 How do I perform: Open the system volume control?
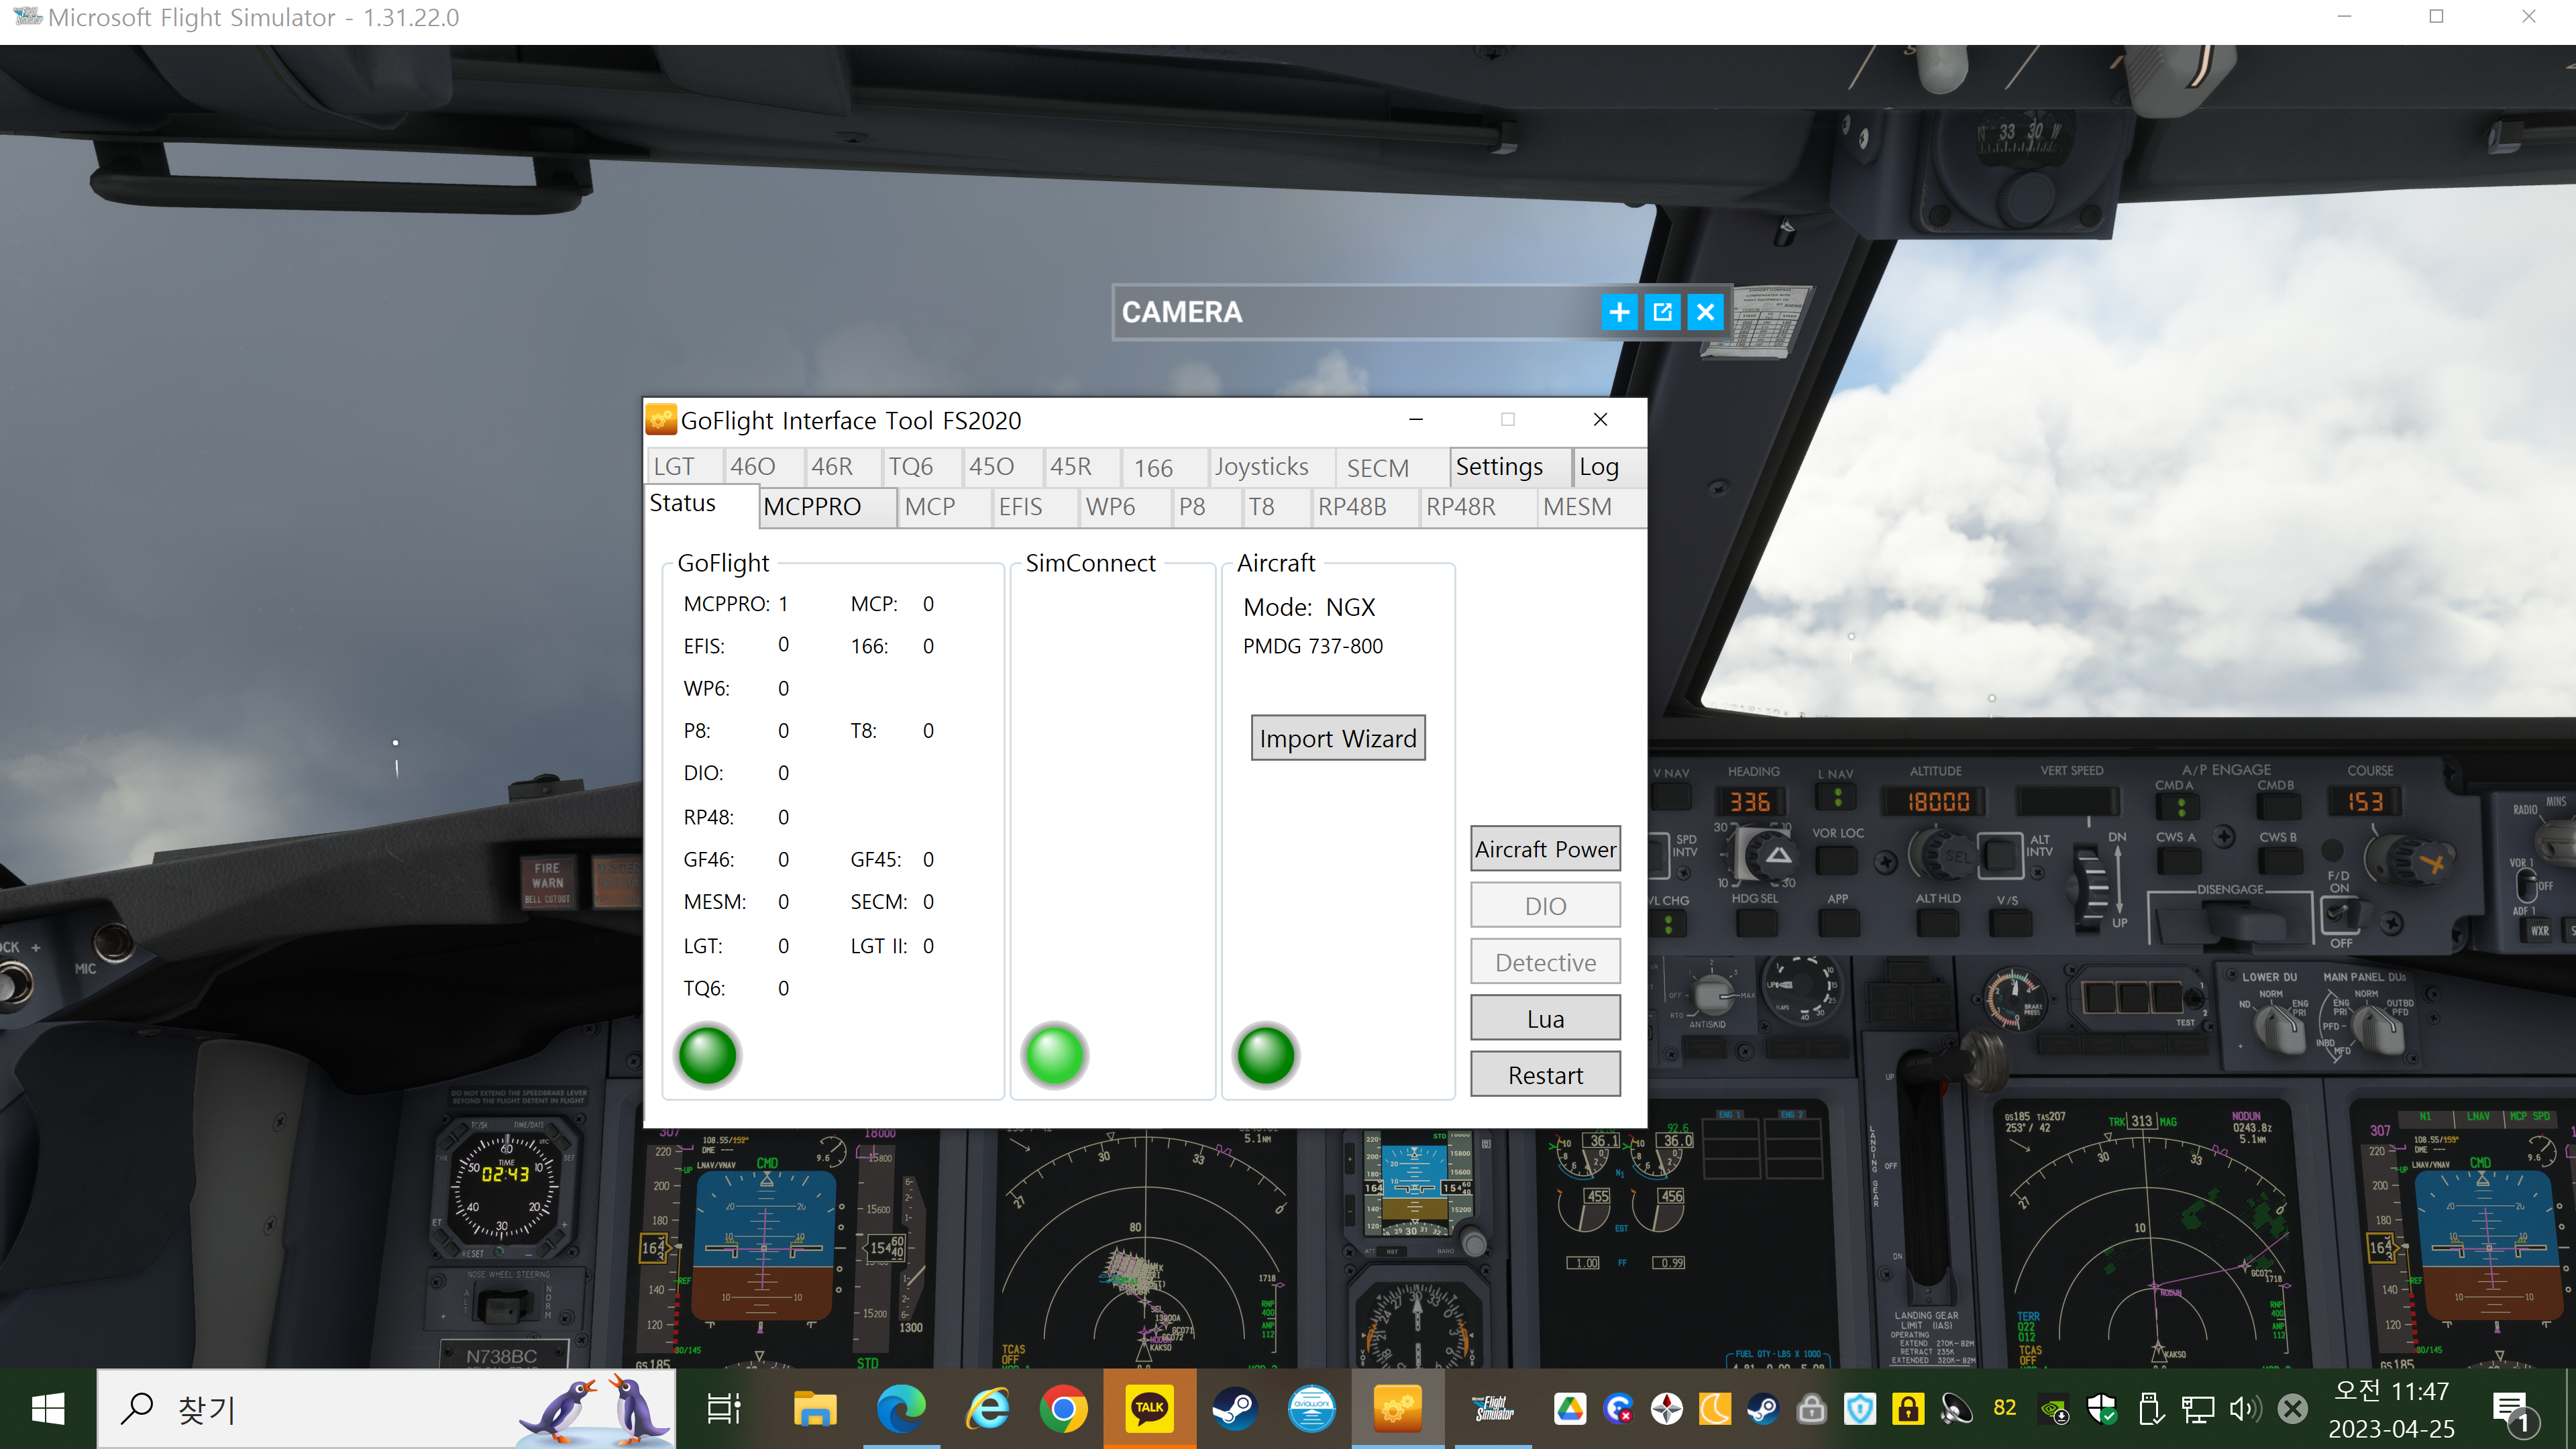point(2245,1410)
